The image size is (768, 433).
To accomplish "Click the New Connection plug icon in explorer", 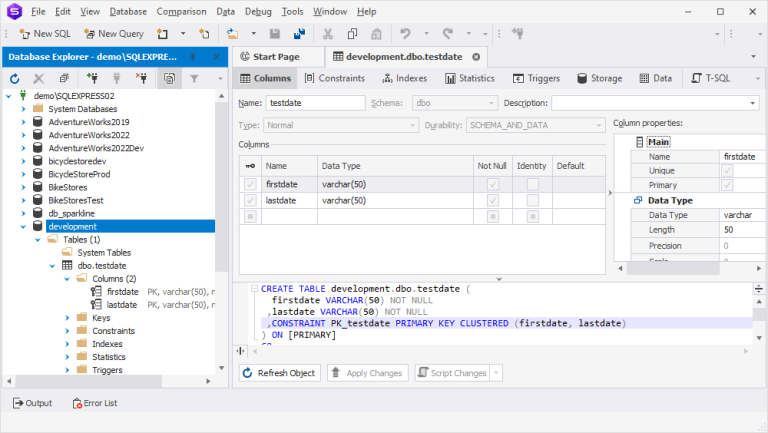I will point(92,78).
